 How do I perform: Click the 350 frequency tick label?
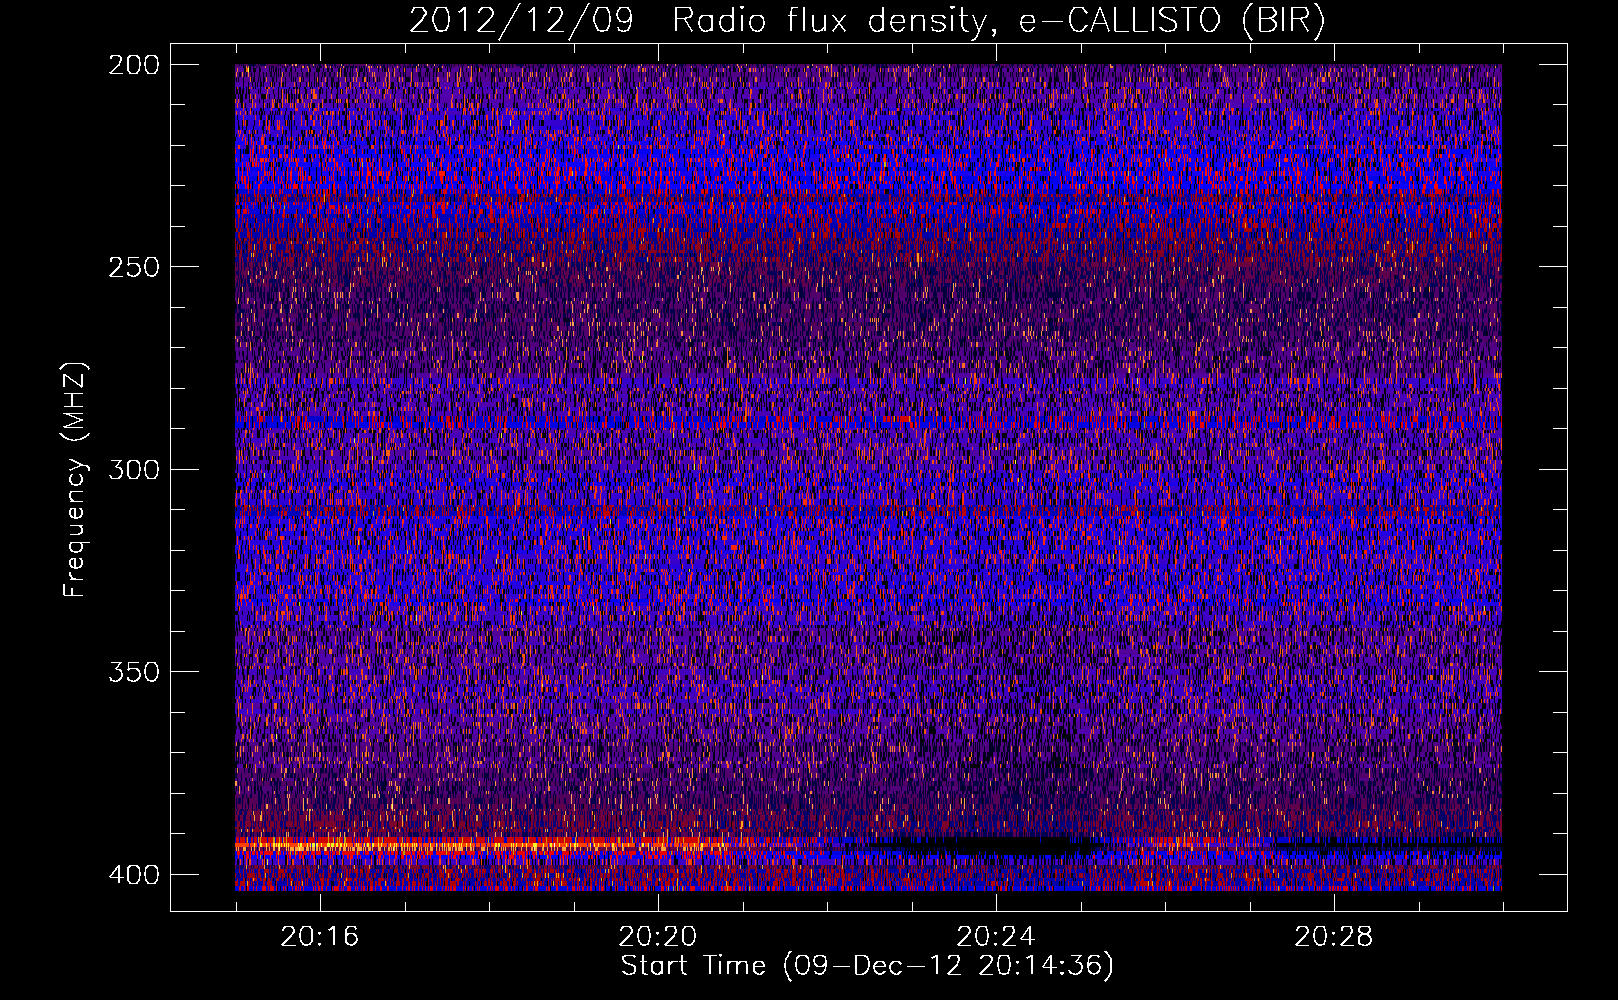click(x=133, y=671)
